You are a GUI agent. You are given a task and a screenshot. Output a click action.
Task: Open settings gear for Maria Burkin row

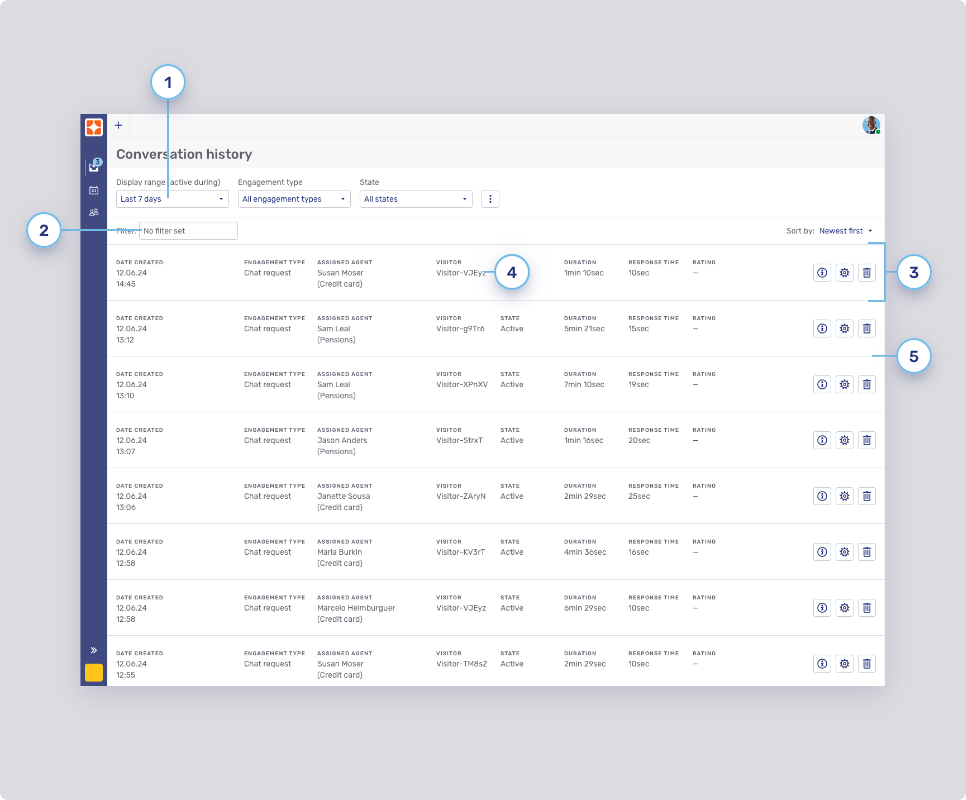tap(844, 552)
